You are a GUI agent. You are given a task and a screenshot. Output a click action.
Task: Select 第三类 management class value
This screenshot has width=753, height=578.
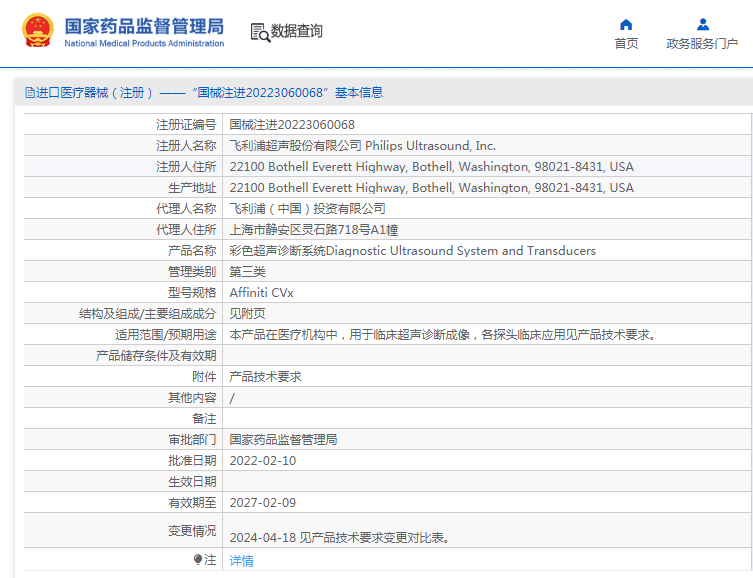(x=247, y=272)
